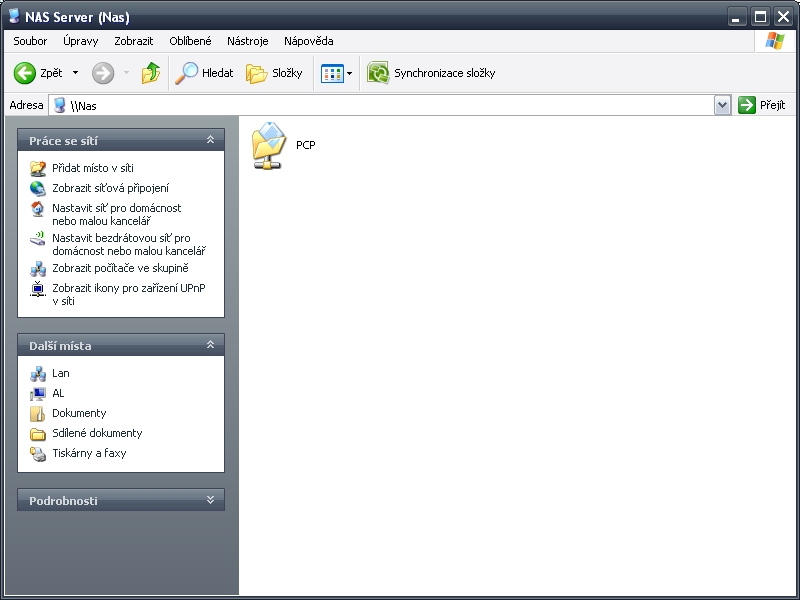The image size is (800, 600).
Task: Select the PCP shared folder icon
Action: click(x=269, y=145)
